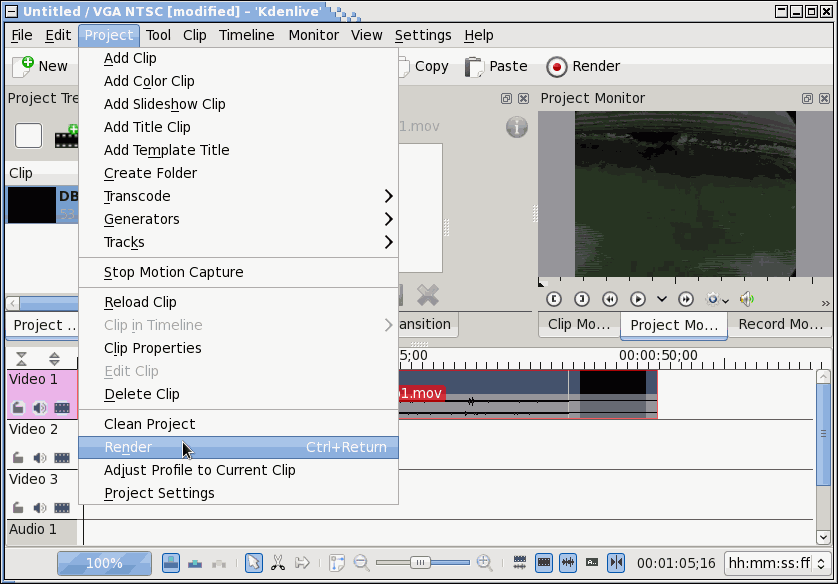Click the Render toolbar button

(583, 66)
